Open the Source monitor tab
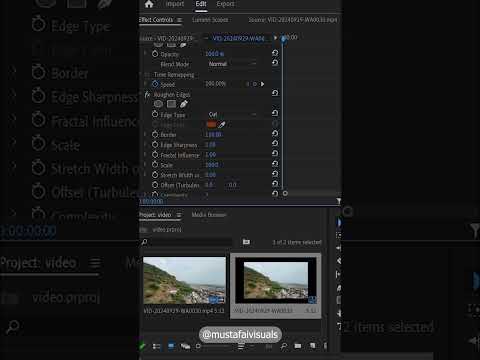 293,20
